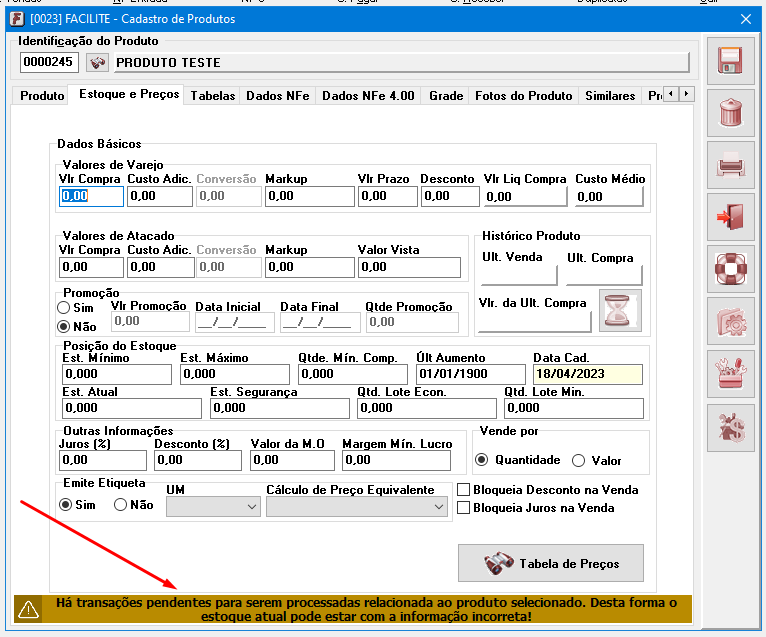Click the warning triangle icon in alert bar
This screenshot has height=637, width=766.
pos(28,609)
